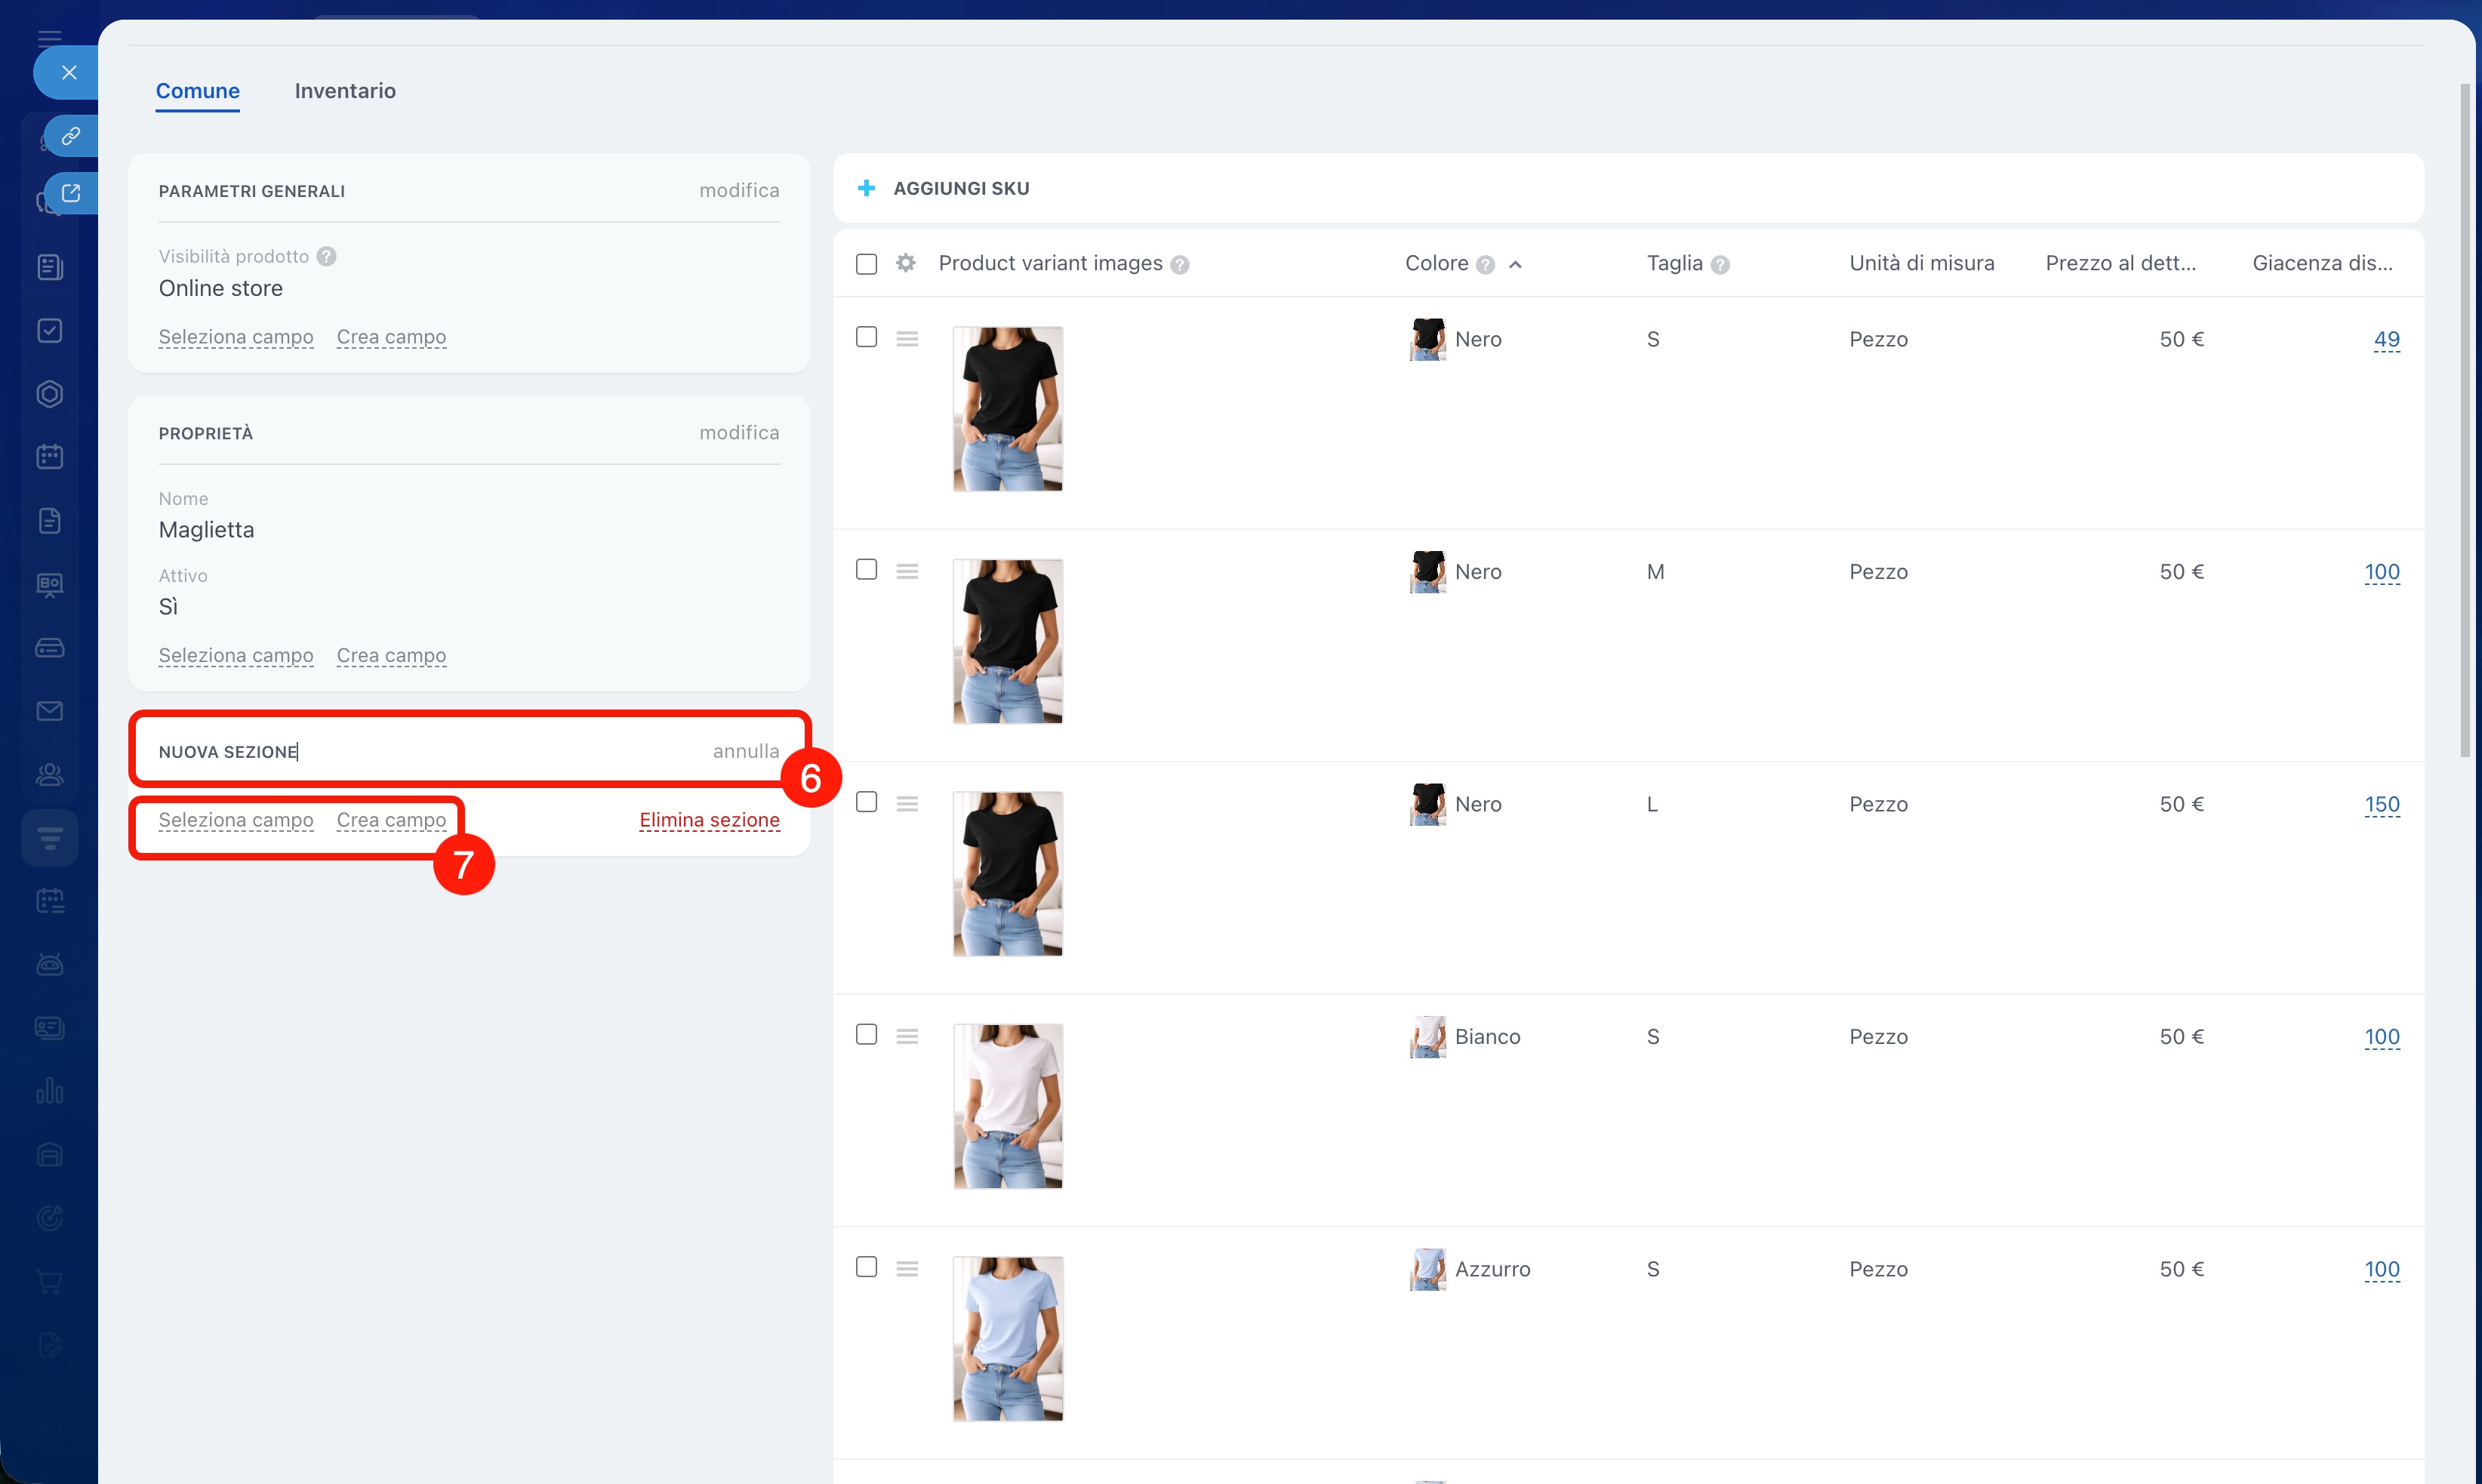Screen dimensions: 2482x1484
Task: Click the plus icon for Aggiungi SKU
Action: click(866, 188)
